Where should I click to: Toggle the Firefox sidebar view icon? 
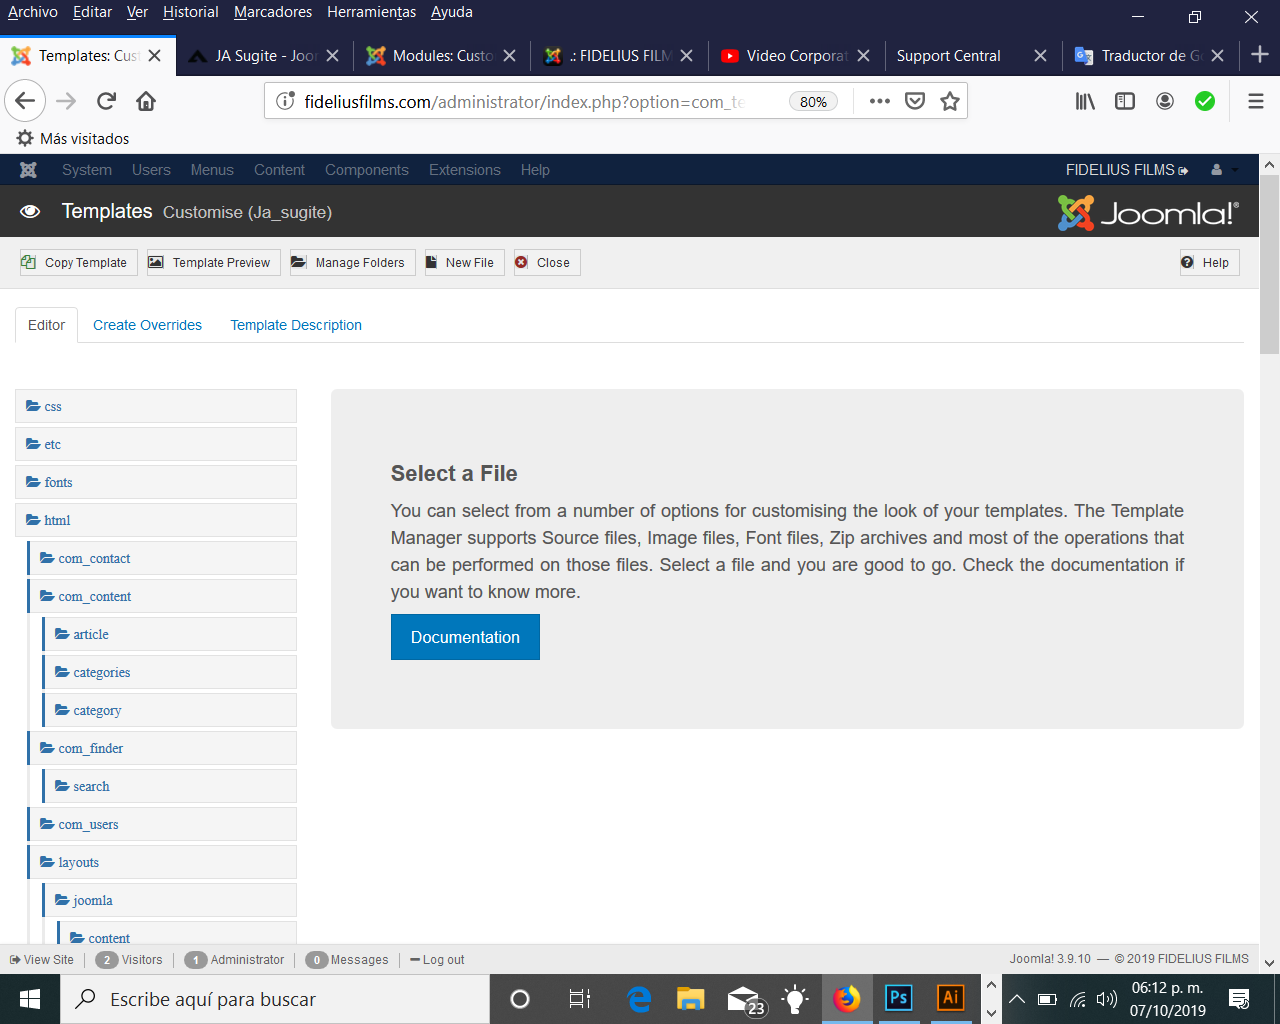click(1125, 101)
